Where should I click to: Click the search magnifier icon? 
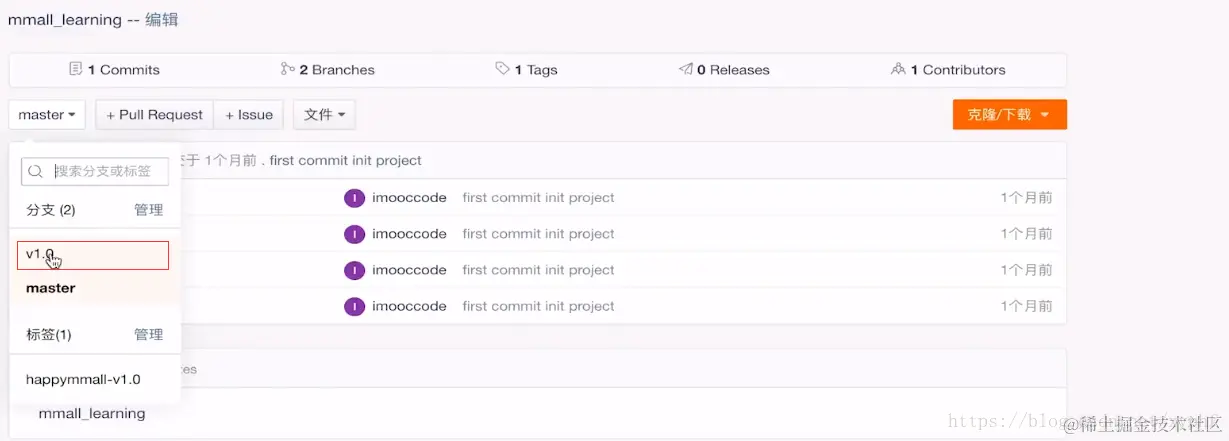[x=36, y=171]
